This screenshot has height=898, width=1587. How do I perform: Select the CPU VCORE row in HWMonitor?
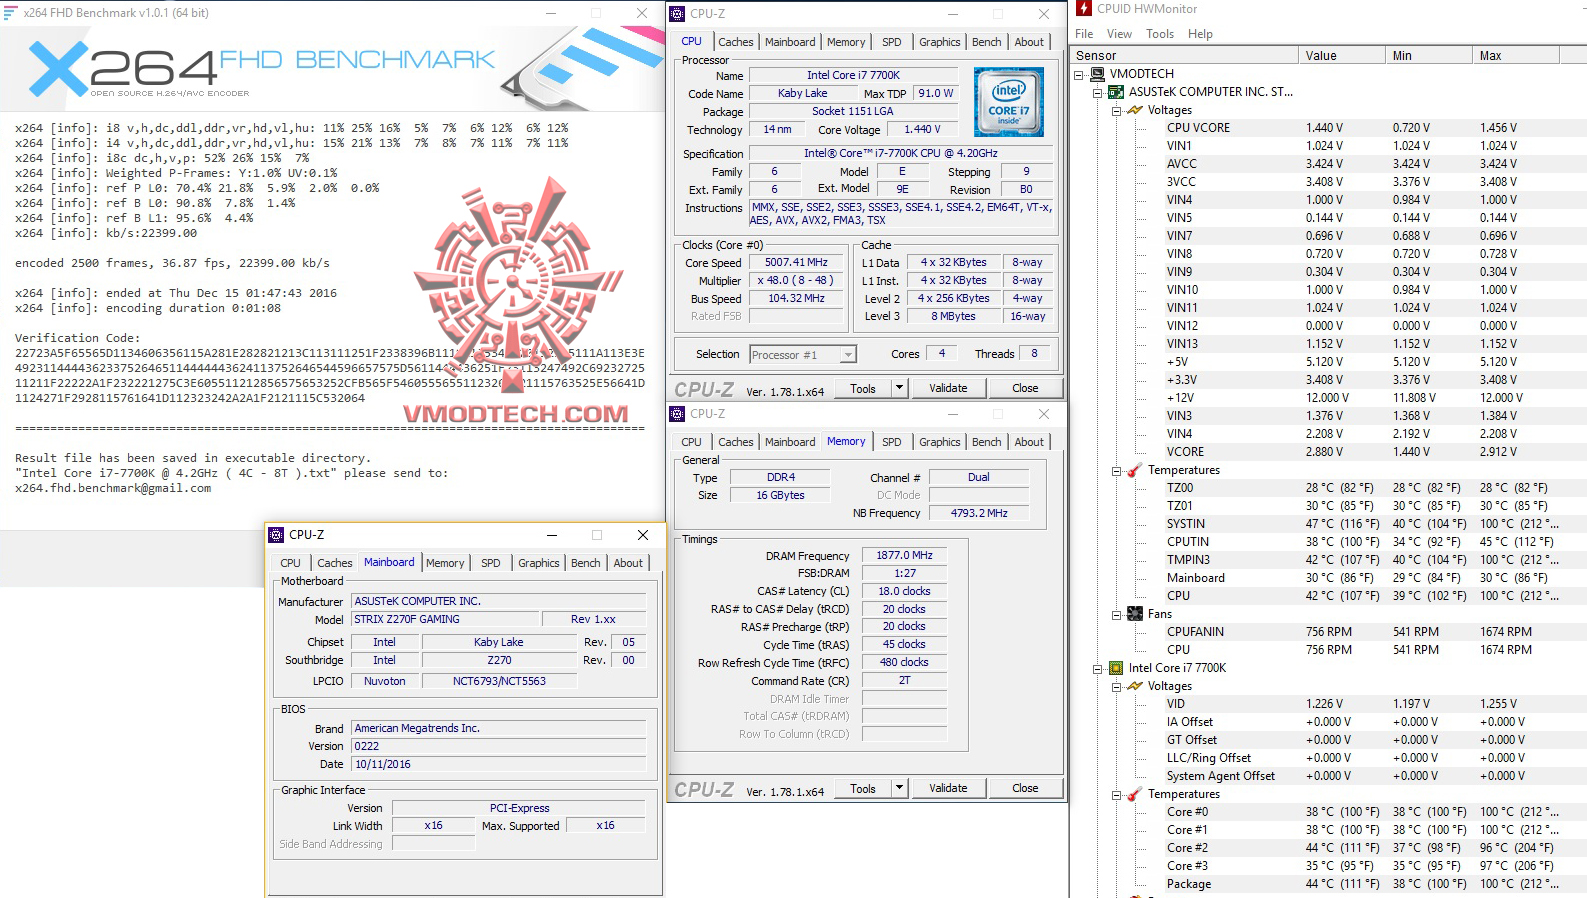pos(1330,128)
